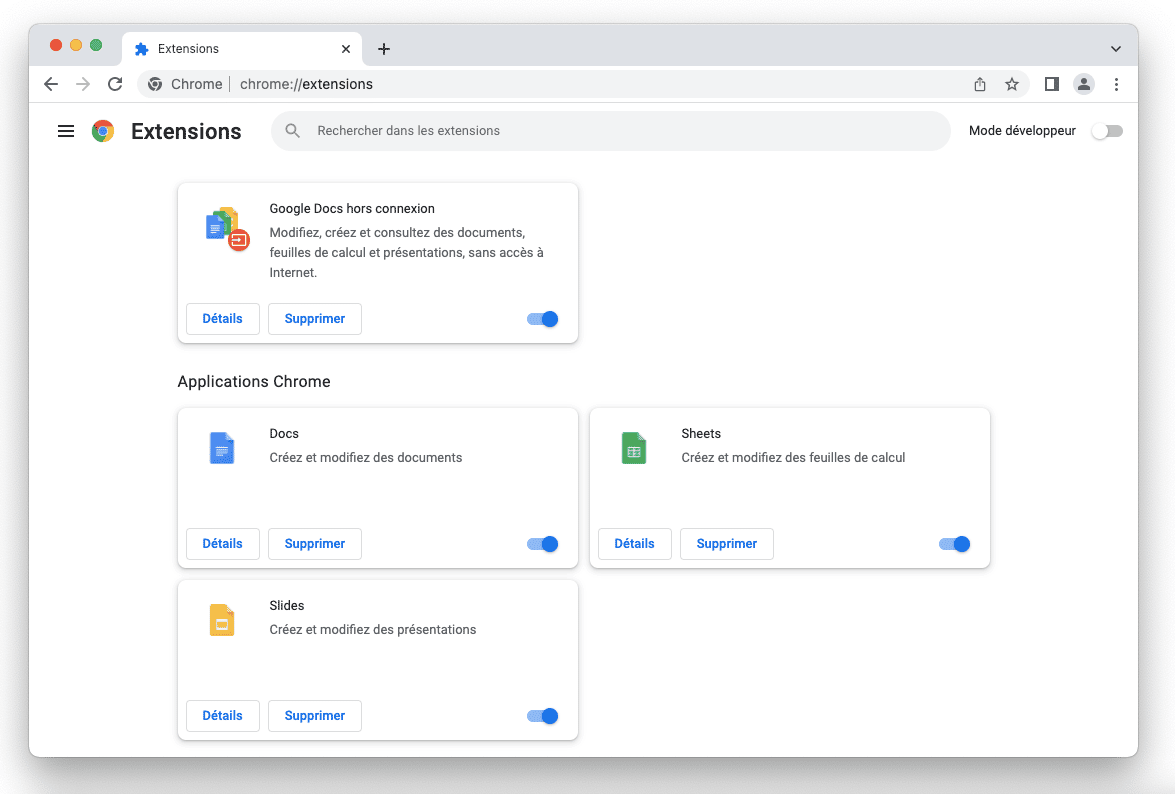Toggle the browser side panel icon
This screenshot has width=1175, height=794.
[1052, 84]
